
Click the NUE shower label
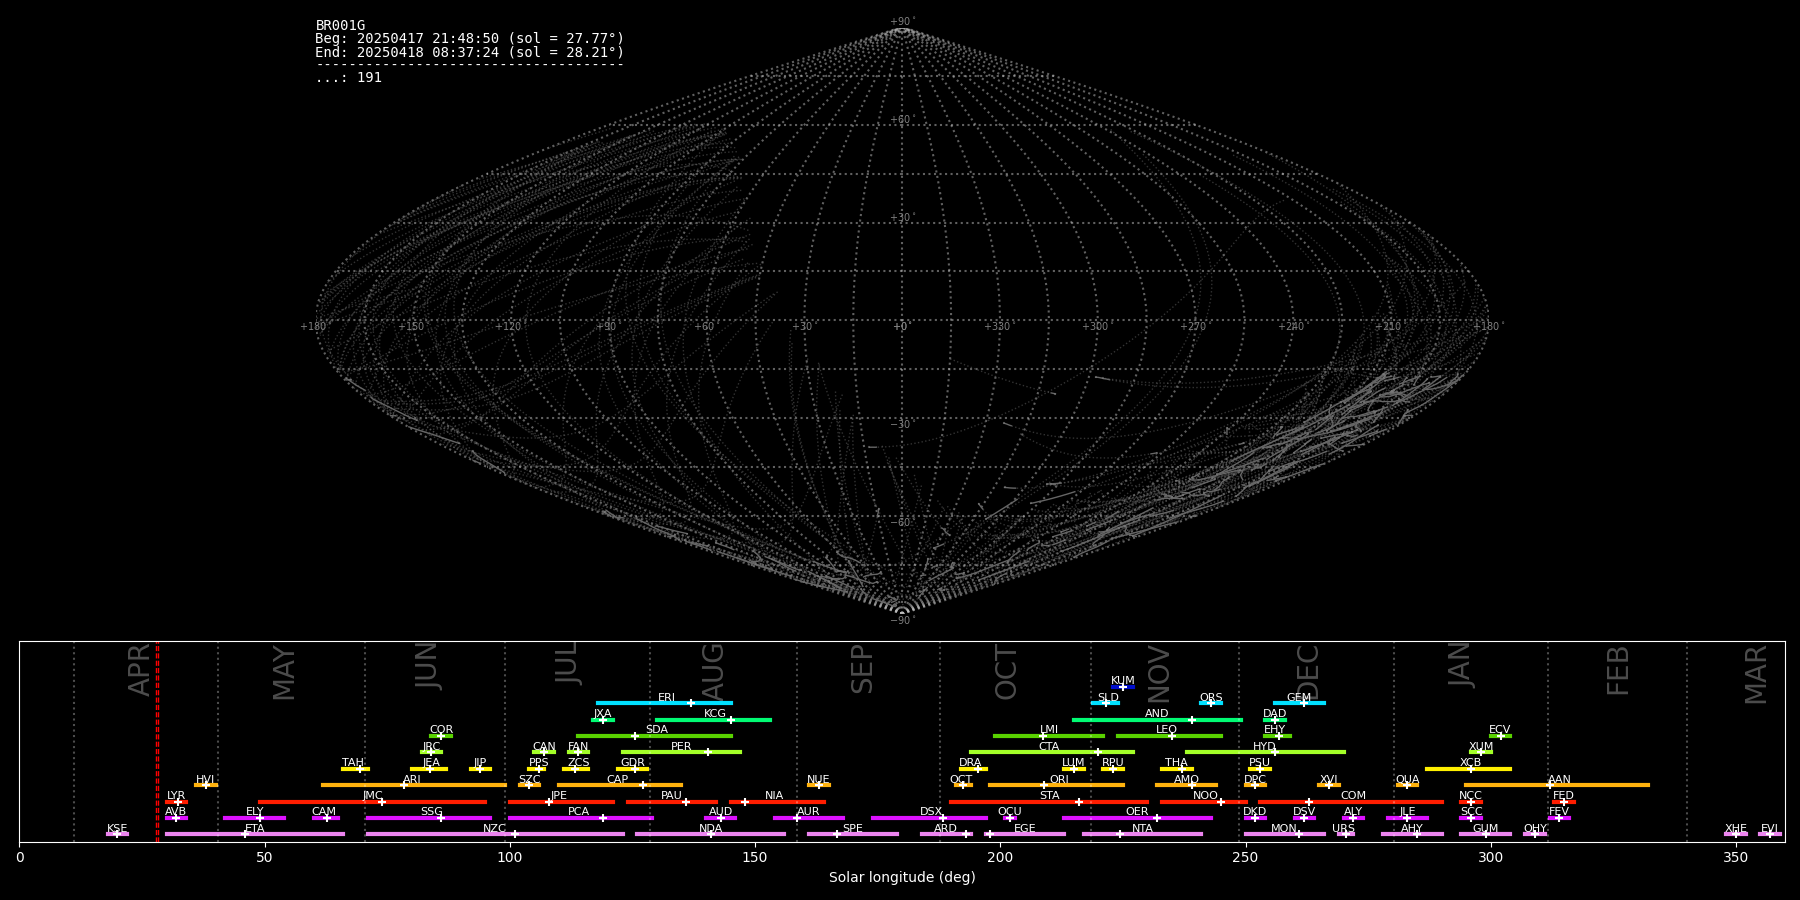tap(818, 780)
